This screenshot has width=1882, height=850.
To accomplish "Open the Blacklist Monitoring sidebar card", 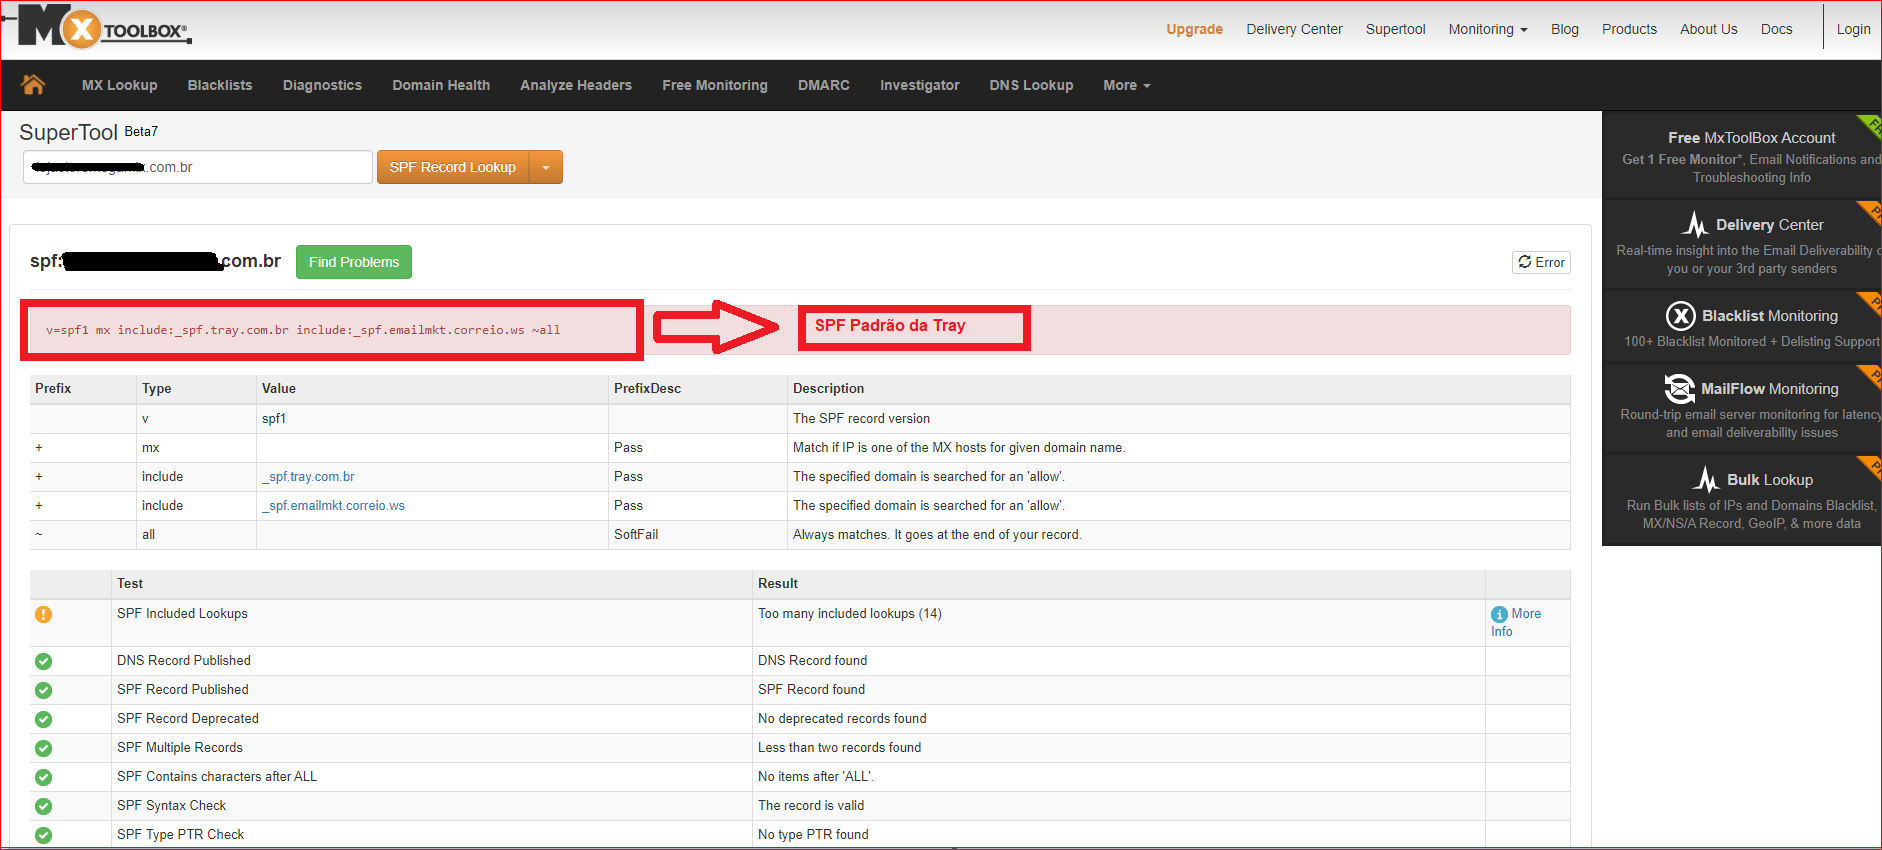I will coord(1742,326).
